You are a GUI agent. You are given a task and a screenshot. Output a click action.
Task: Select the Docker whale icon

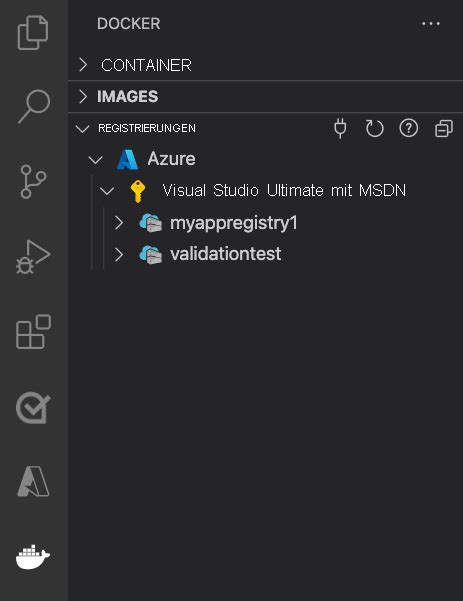click(33, 557)
